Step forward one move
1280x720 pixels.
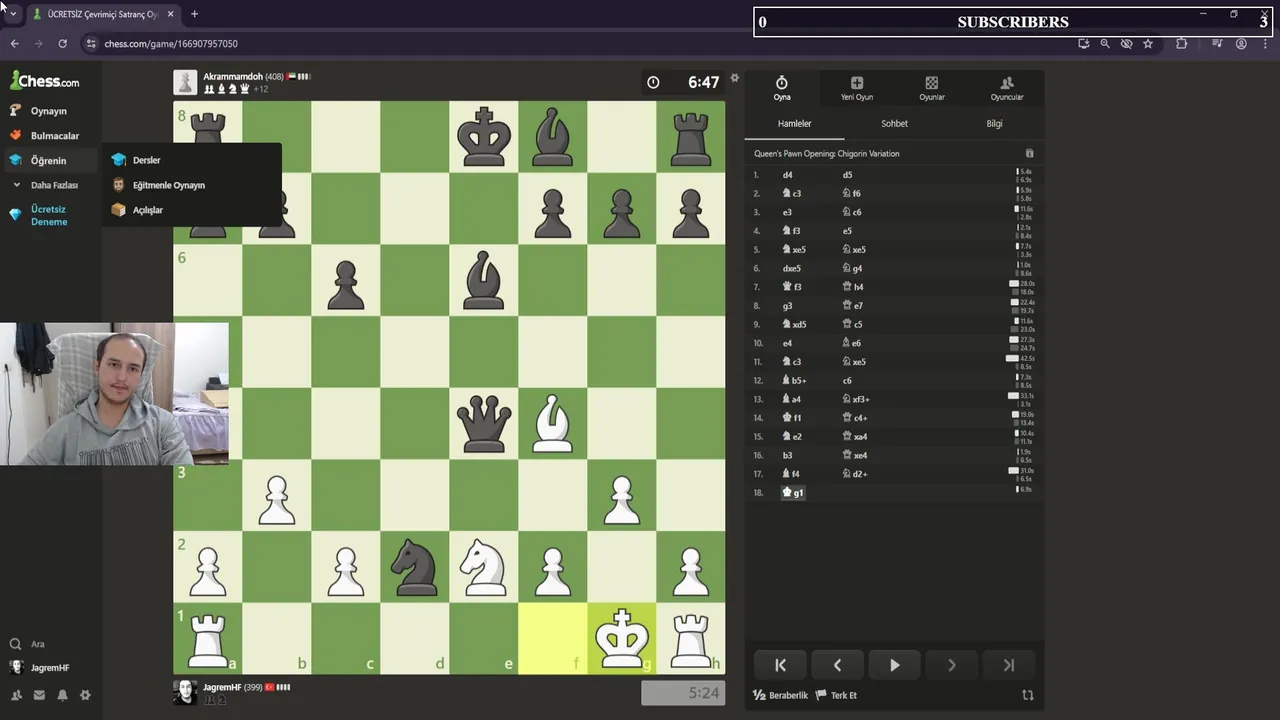[x=952, y=665]
